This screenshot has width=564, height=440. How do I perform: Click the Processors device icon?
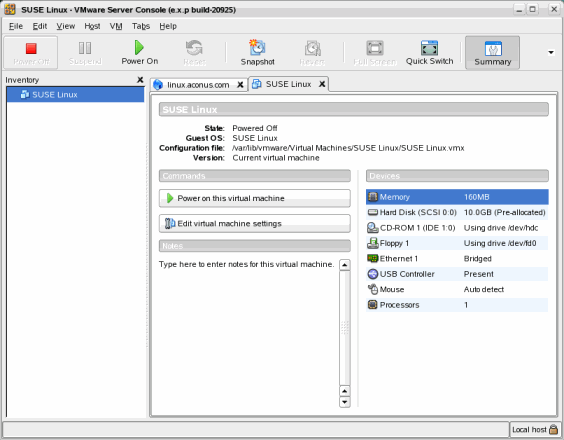[373, 305]
